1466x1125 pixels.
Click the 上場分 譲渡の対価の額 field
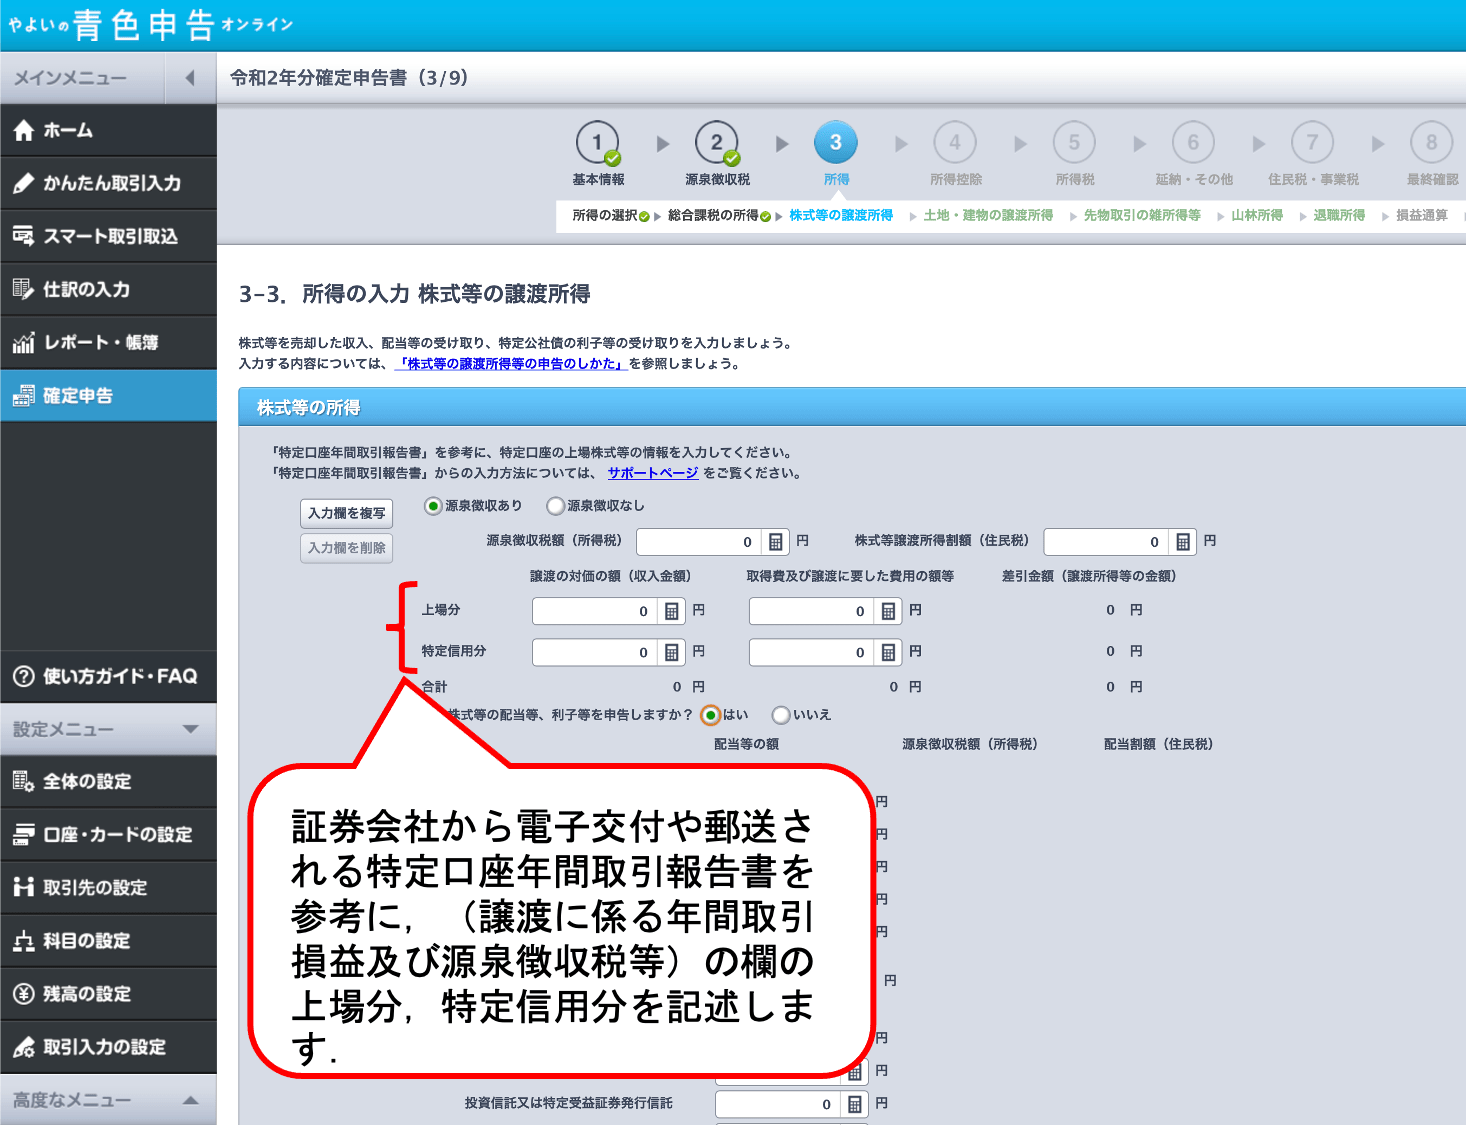(596, 611)
